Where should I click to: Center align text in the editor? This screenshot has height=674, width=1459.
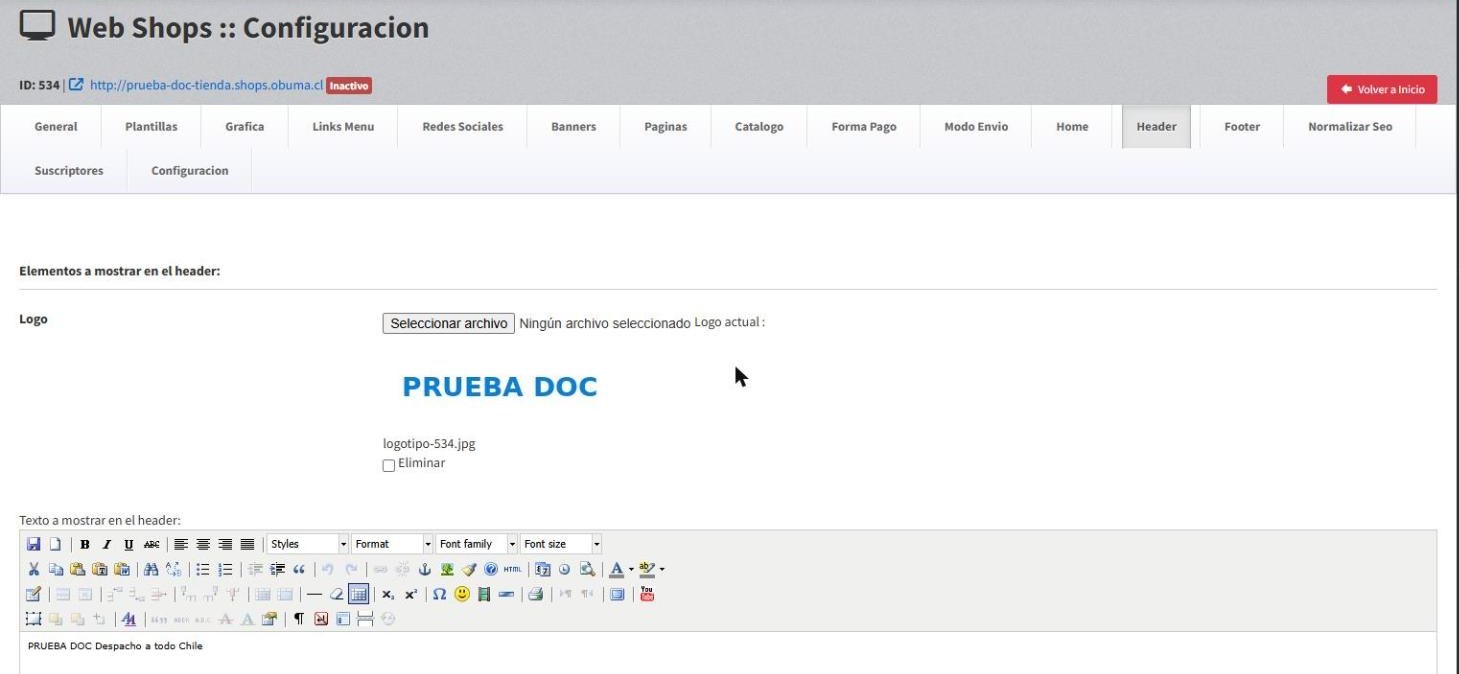tap(203, 544)
